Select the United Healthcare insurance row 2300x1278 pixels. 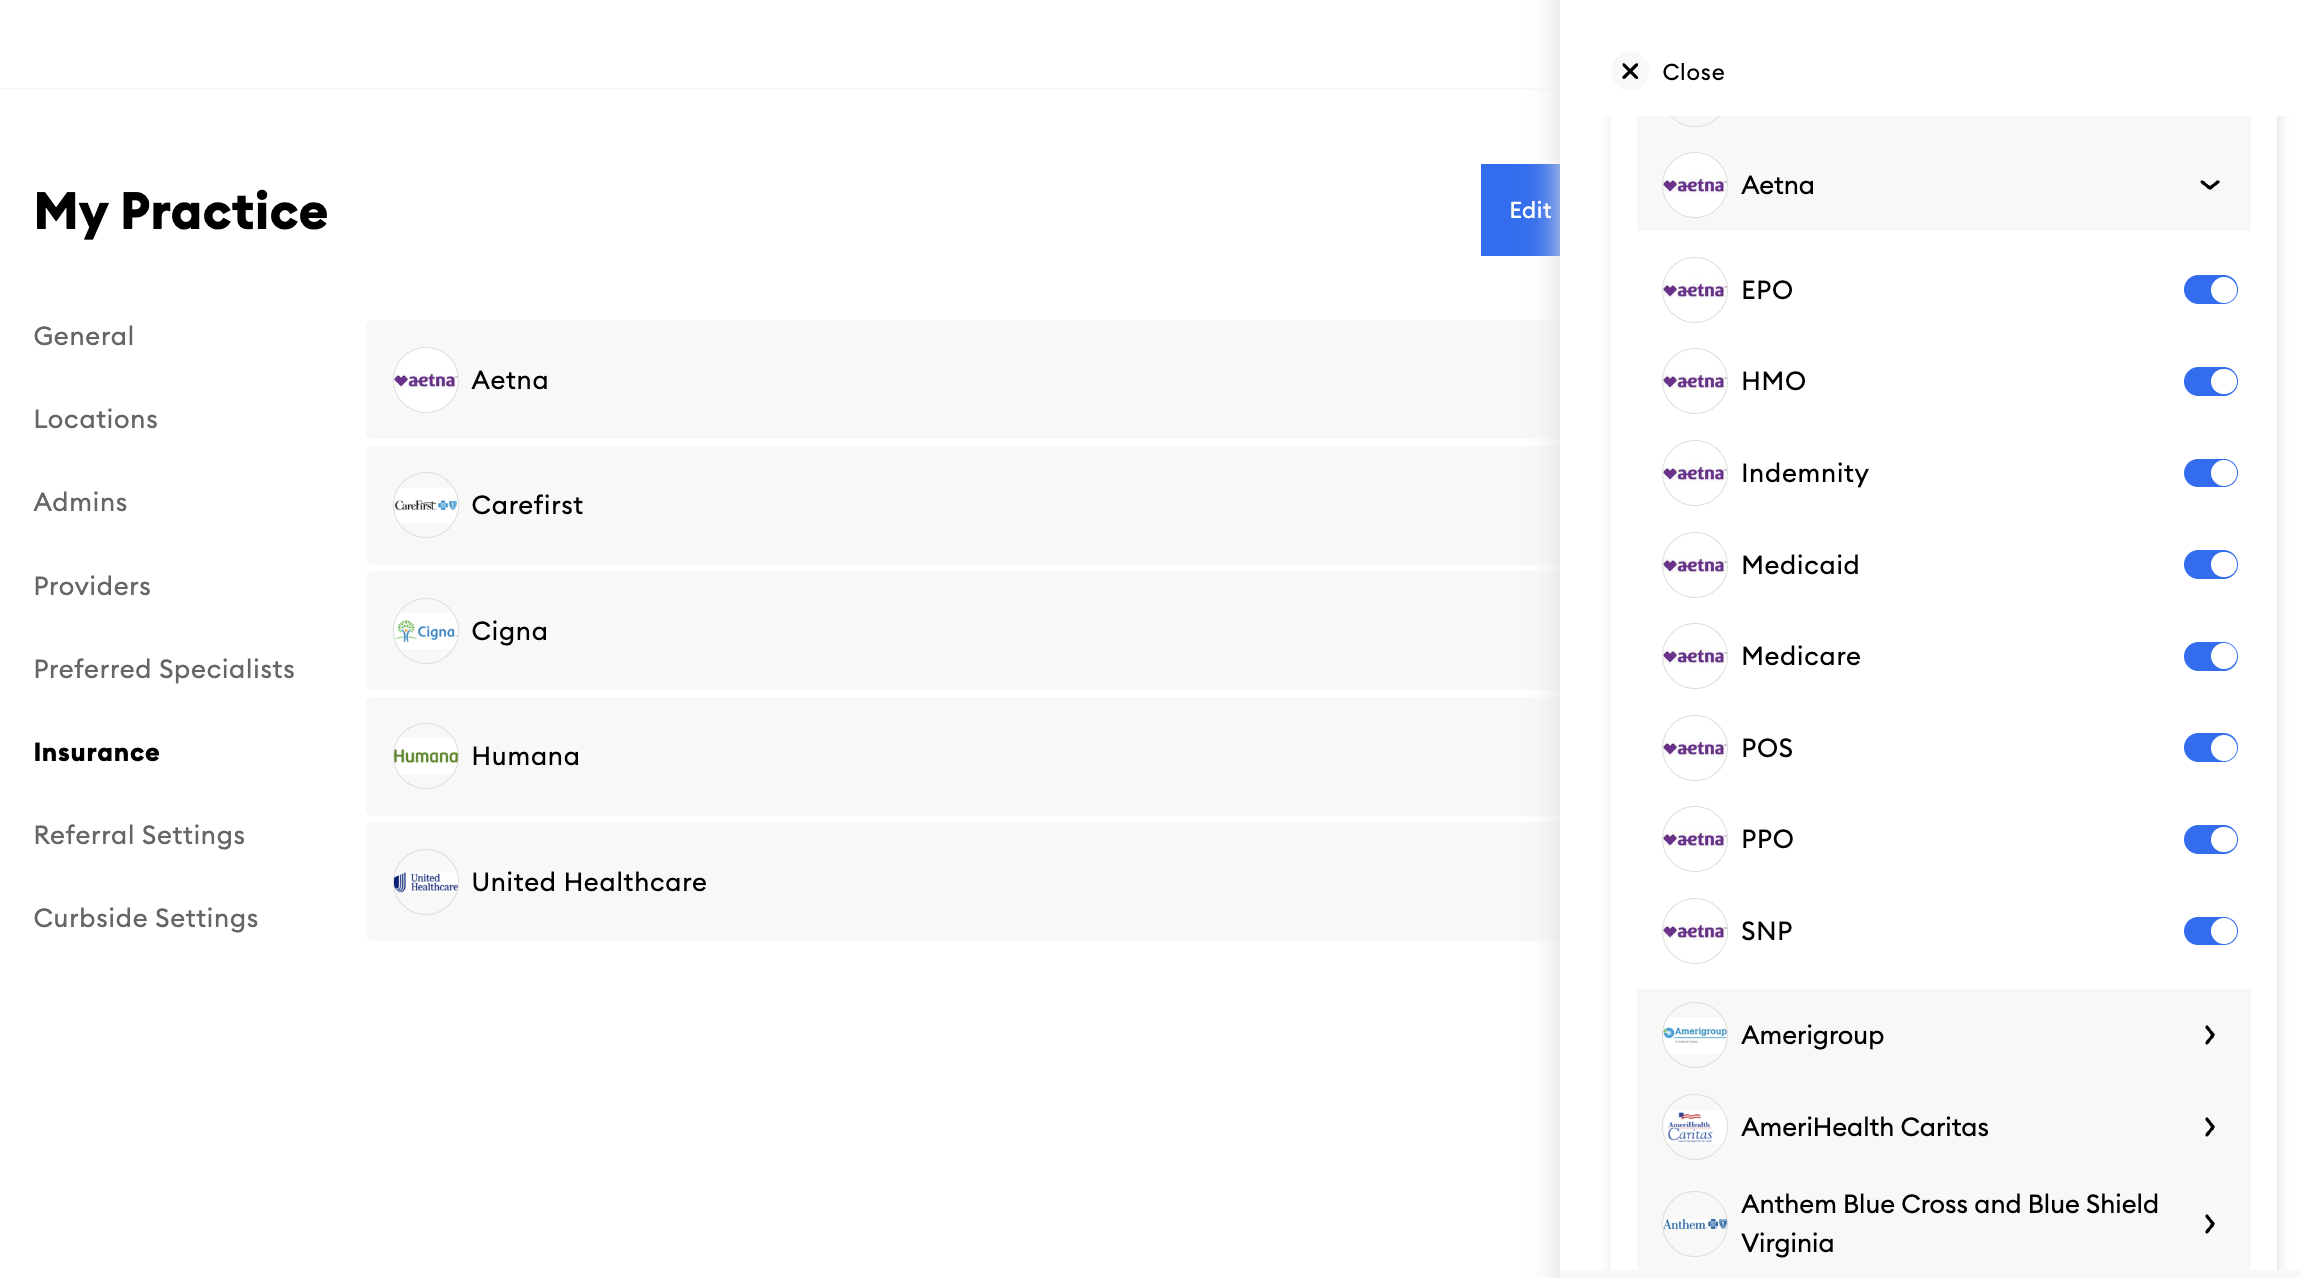pyautogui.click(x=960, y=882)
